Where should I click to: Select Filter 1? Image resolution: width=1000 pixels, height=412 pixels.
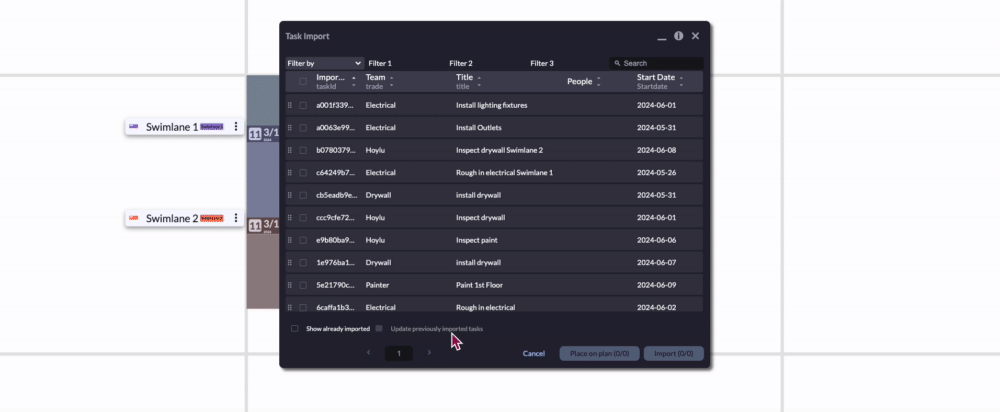(380, 63)
